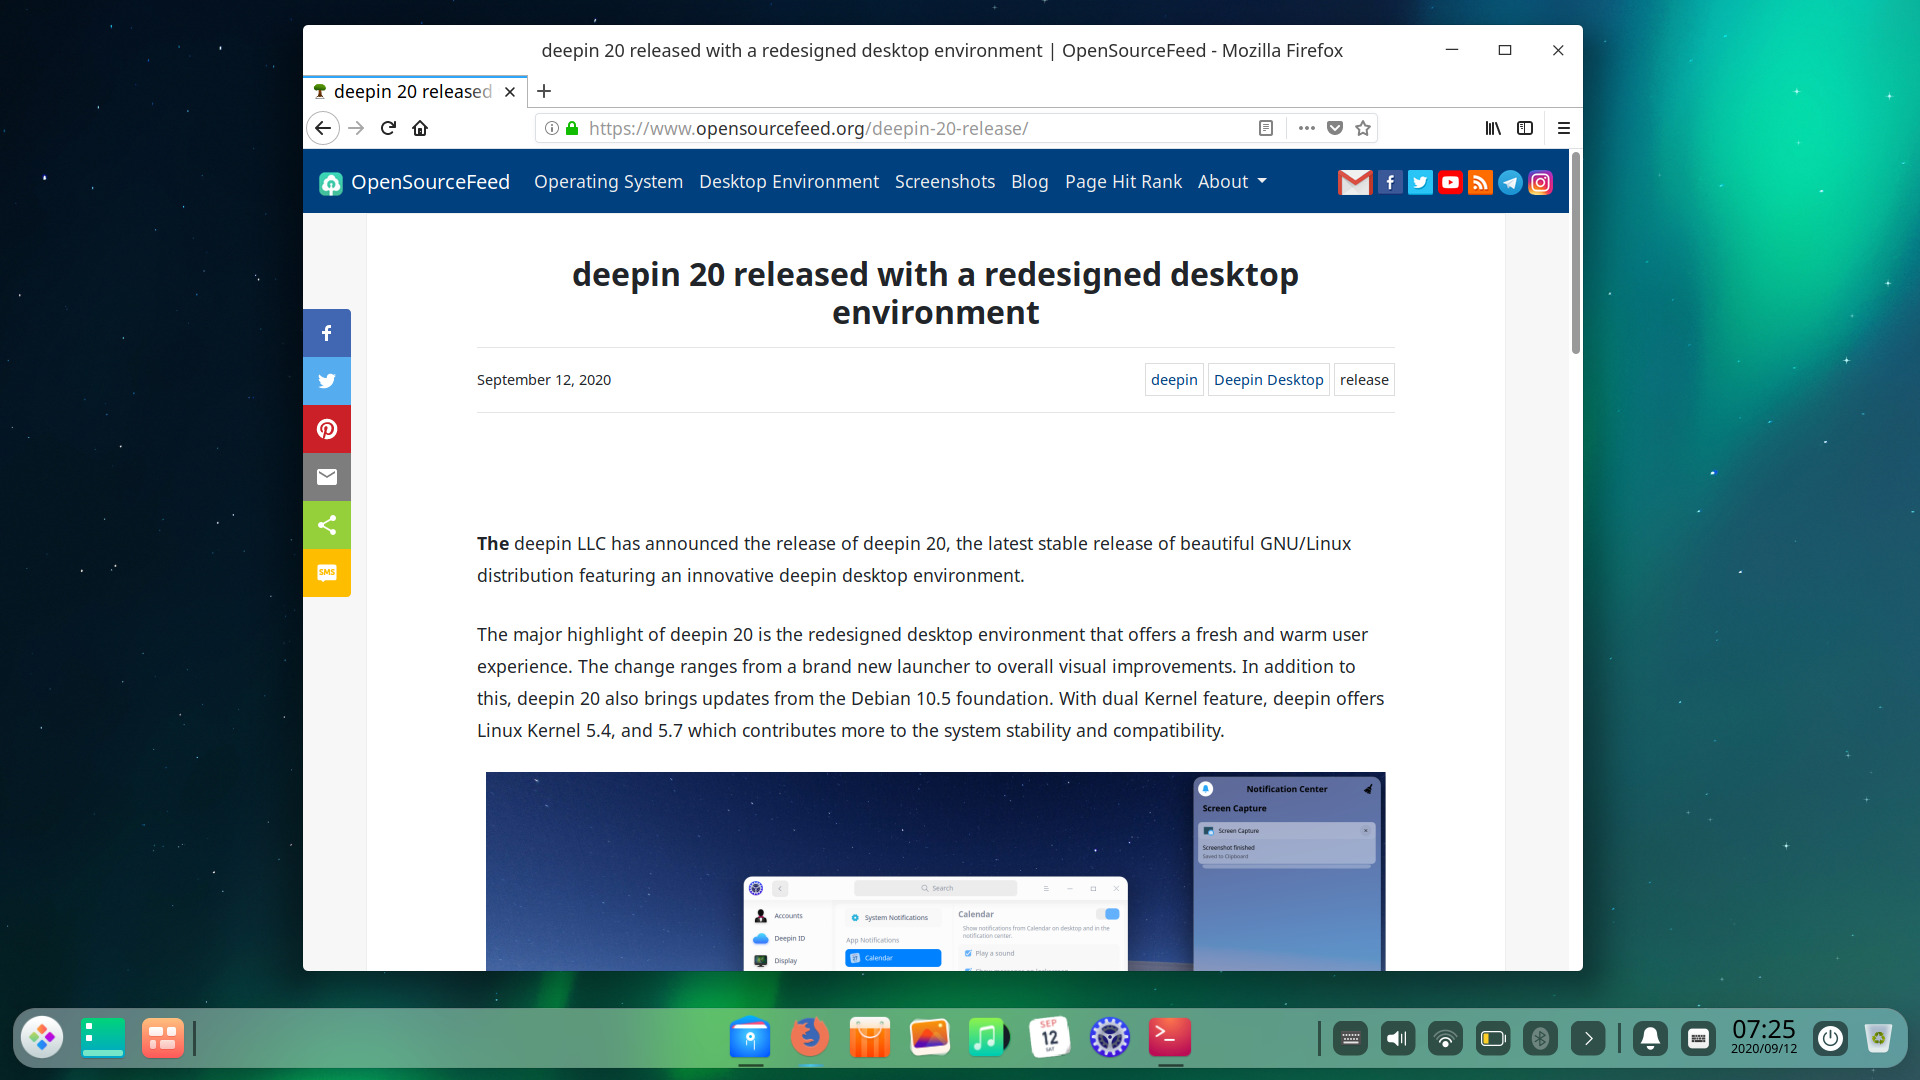
Task: Open the Pinterest share icon in sidebar
Action: (x=327, y=429)
